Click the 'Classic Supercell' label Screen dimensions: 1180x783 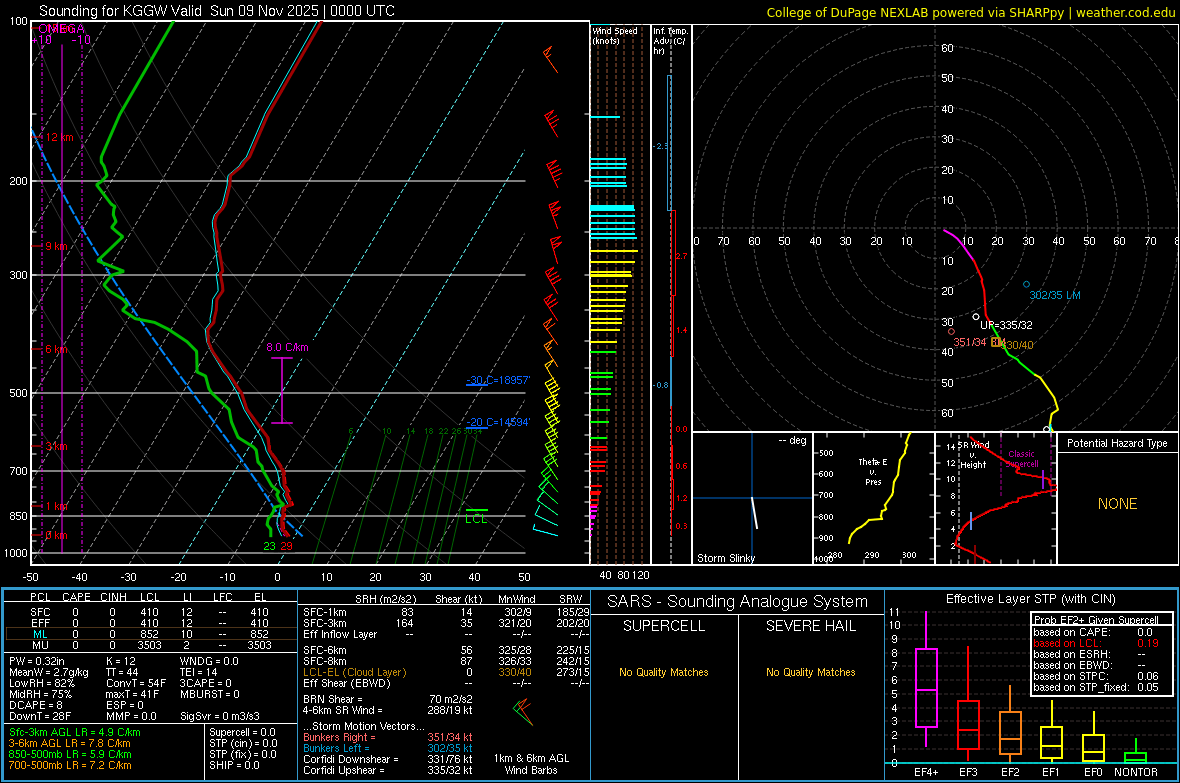click(x=1021, y=459)
